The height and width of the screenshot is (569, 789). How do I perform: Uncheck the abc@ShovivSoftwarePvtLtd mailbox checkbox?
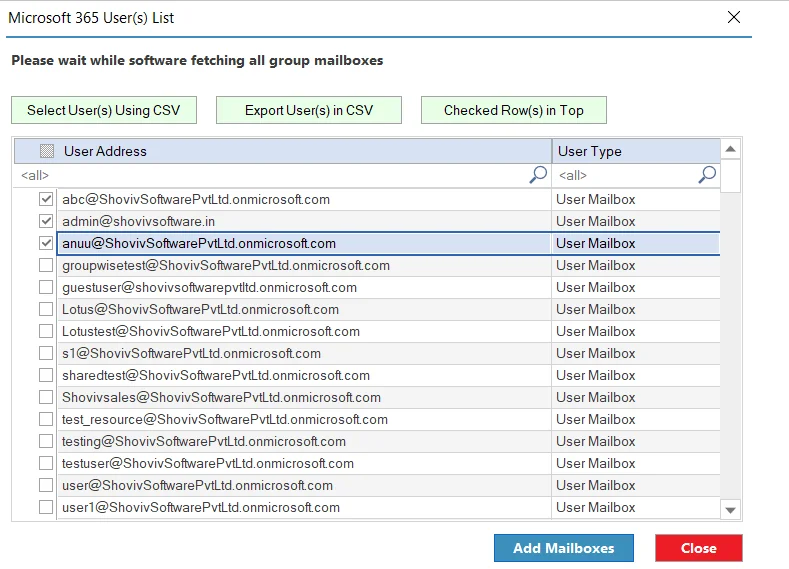pos(46,199)
